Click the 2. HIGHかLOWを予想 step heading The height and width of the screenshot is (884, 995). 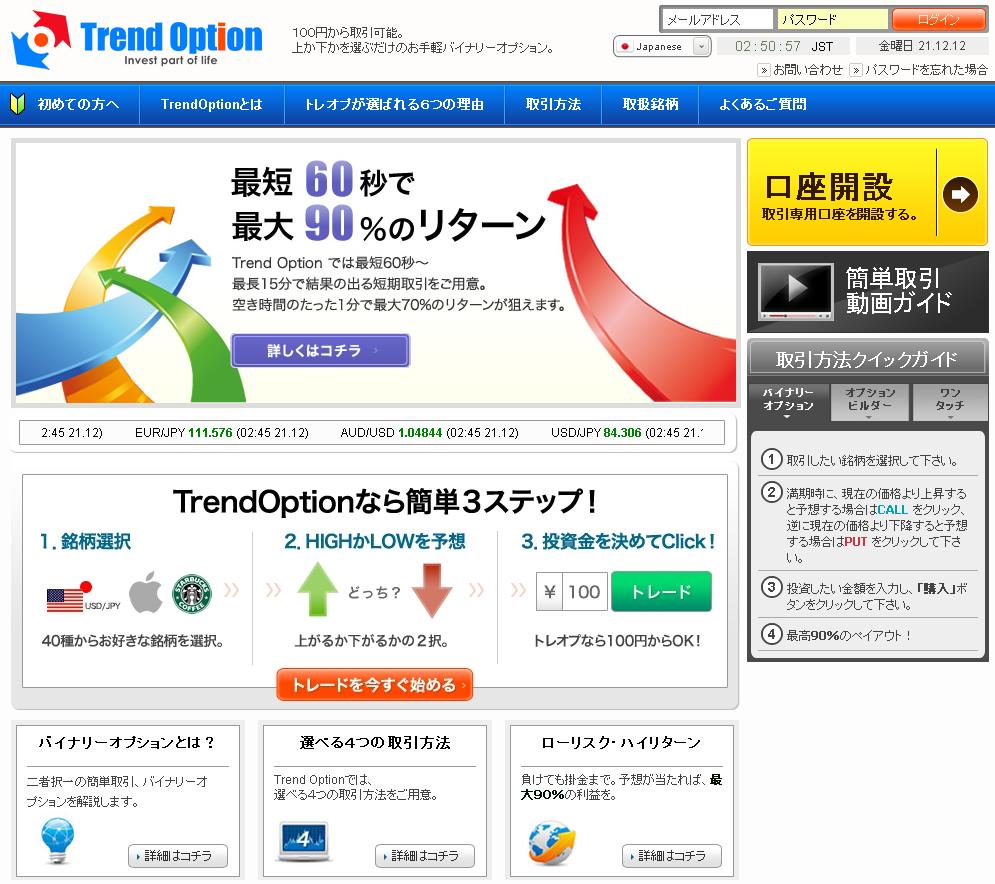375,541
